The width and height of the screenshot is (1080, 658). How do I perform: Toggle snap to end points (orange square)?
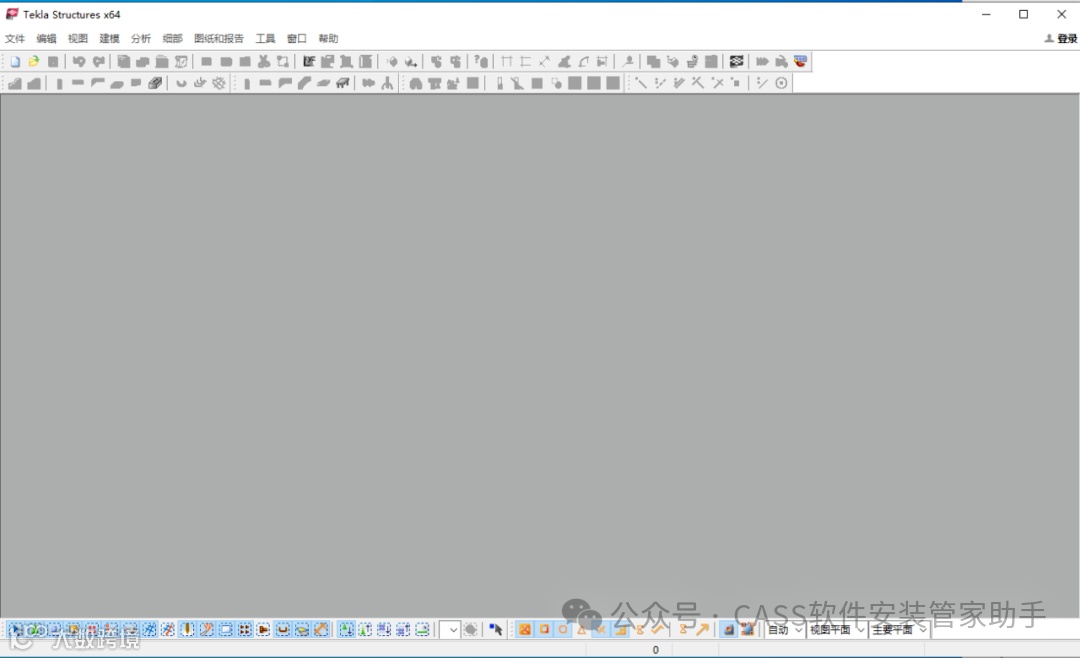544,630
